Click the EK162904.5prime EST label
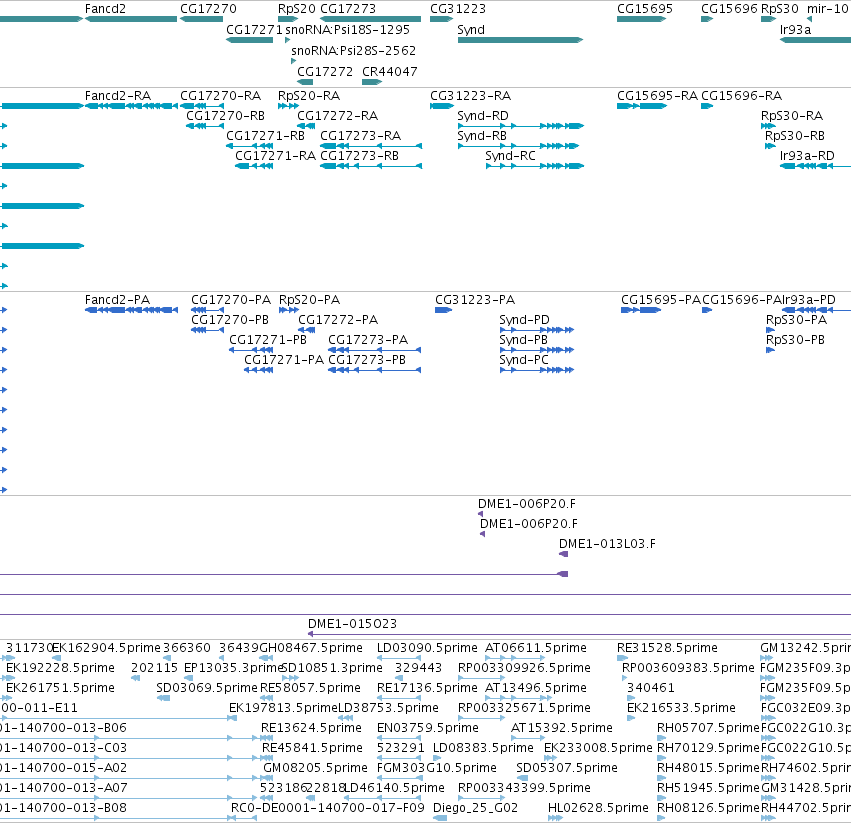851x823 pixels. [107, 648]
